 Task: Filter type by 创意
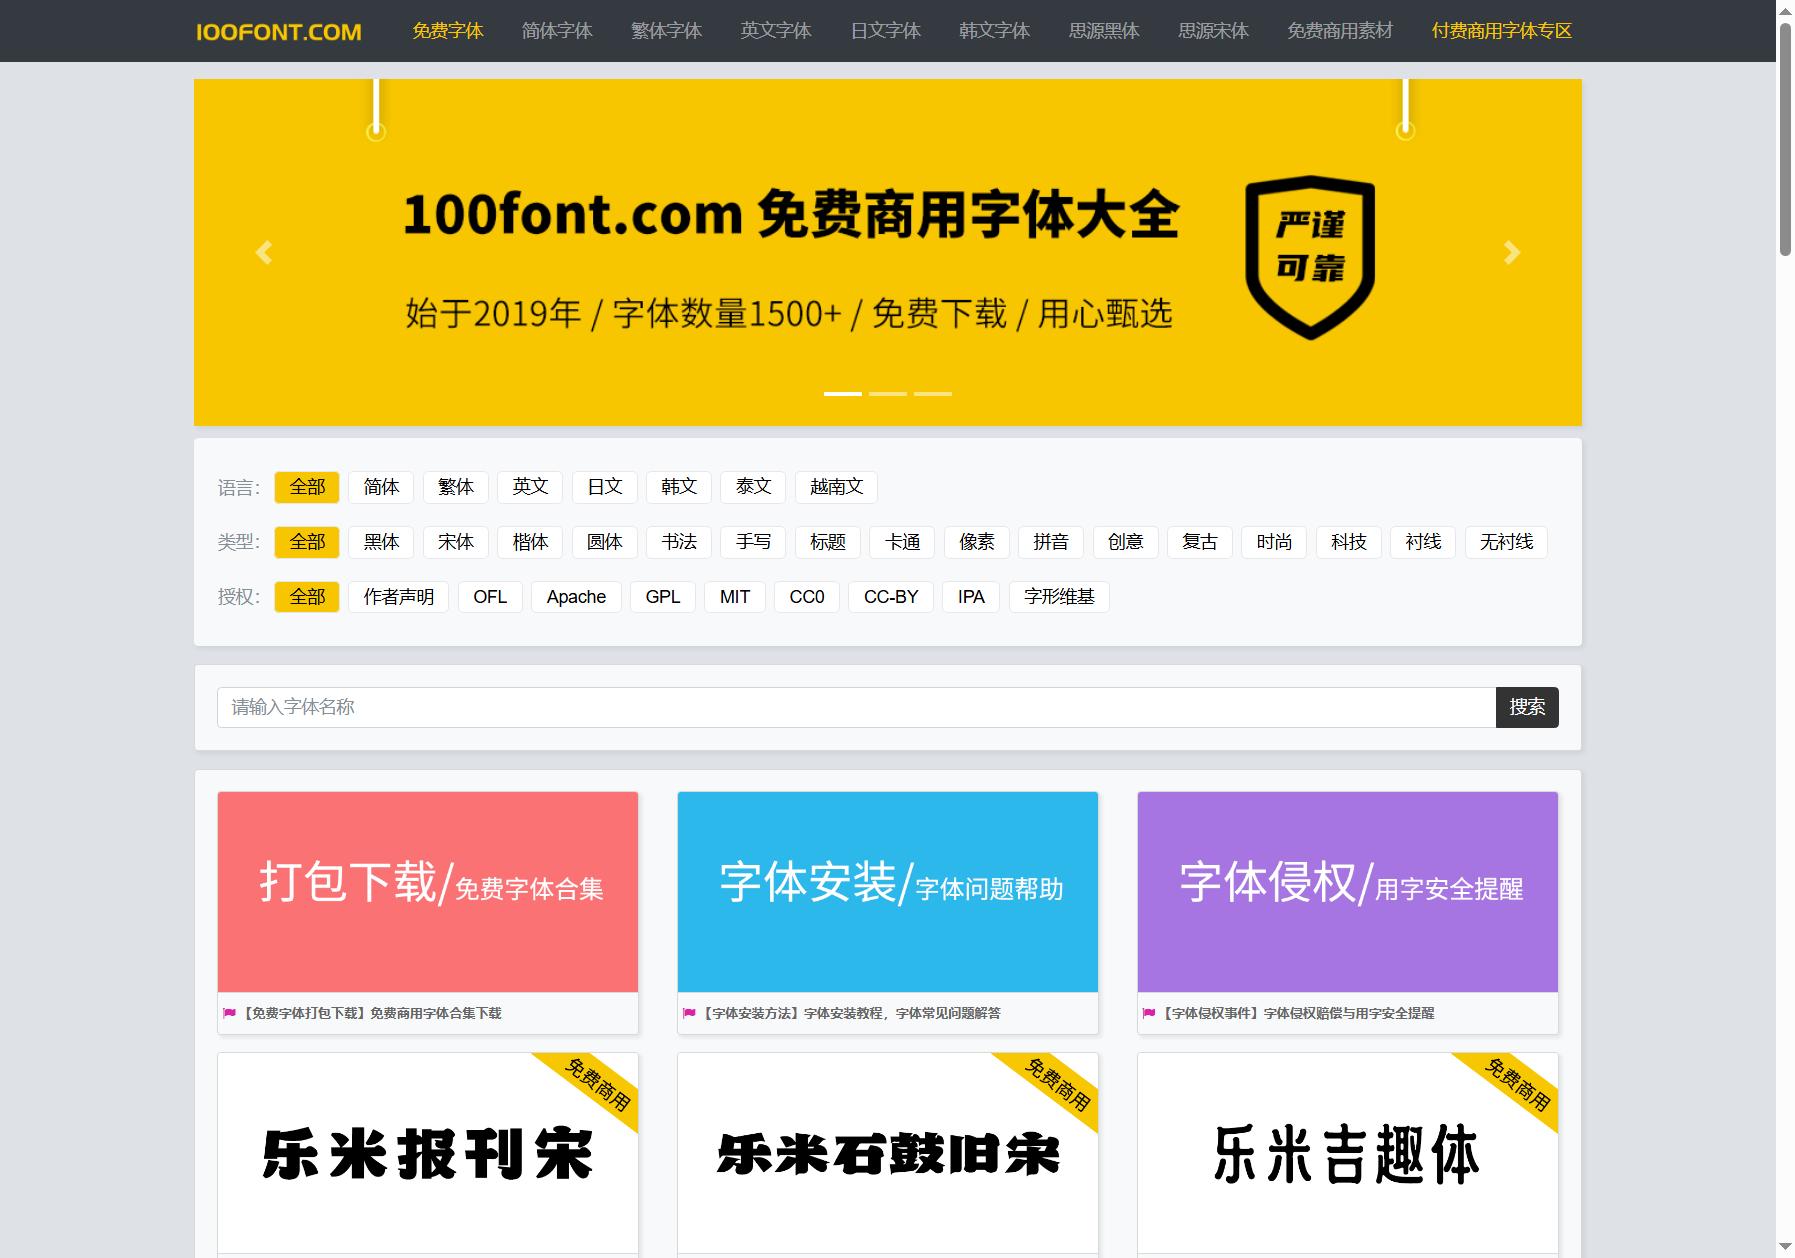tap(1126, 542)
